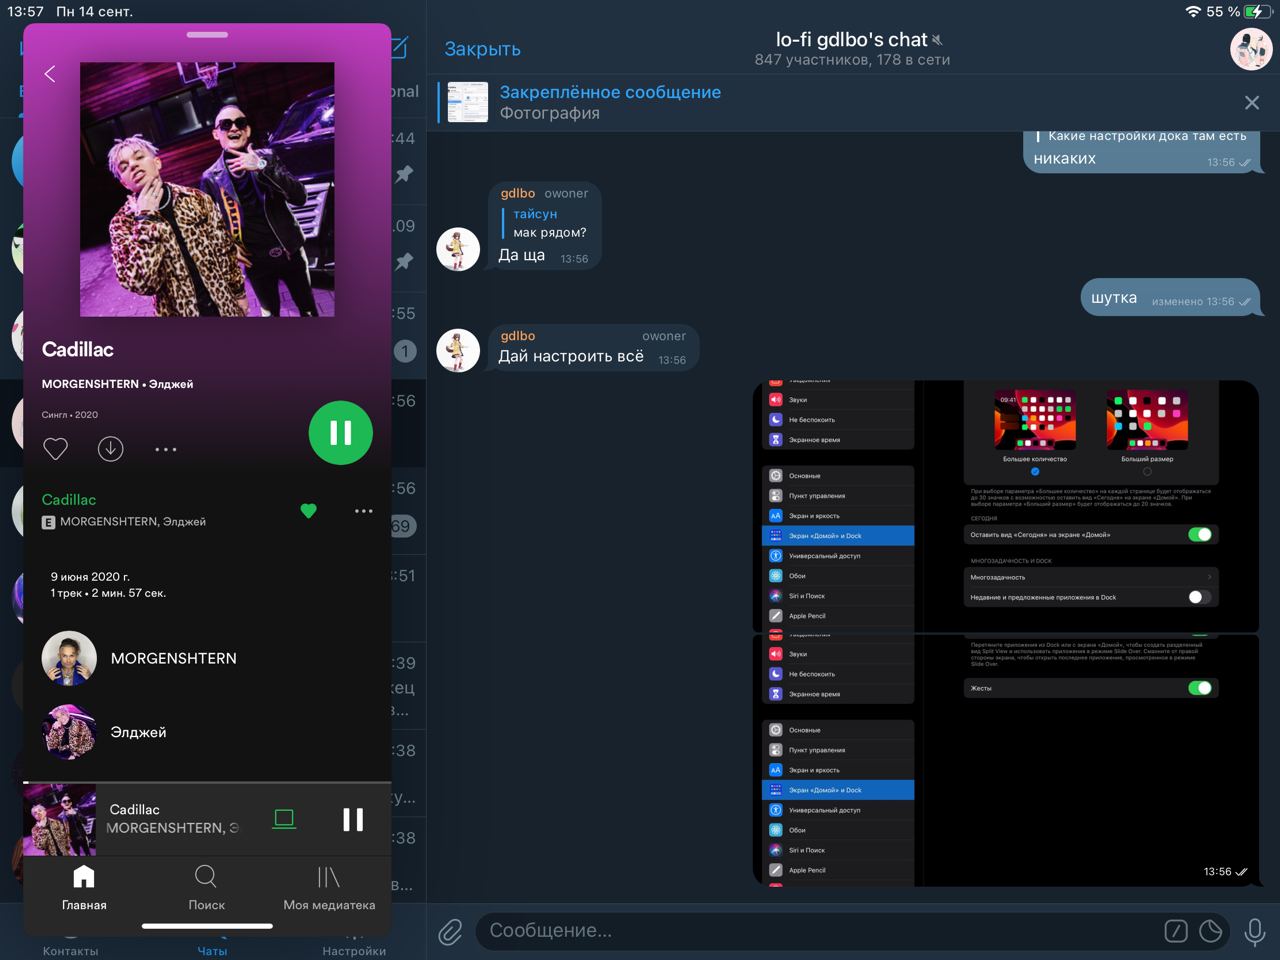
Task: Pause playback with large green button
Action: (x=341, y=433)
